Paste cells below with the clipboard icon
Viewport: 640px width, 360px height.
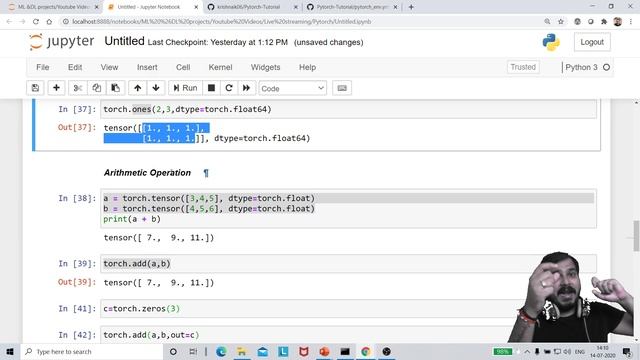tap(116, 88)
